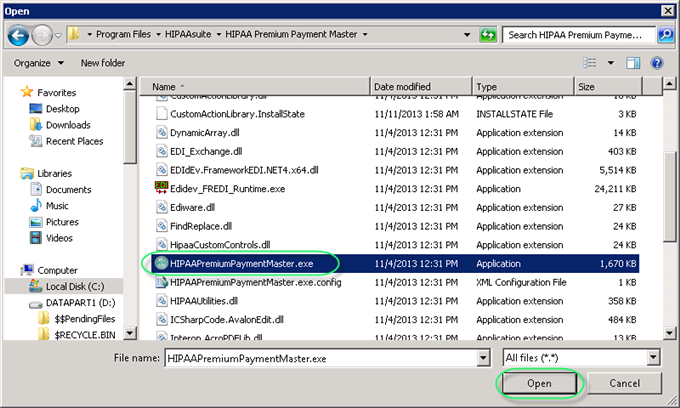Expand the file type filter dropdown
Viewport: 680px width, 408px height.
coord(654,356)
